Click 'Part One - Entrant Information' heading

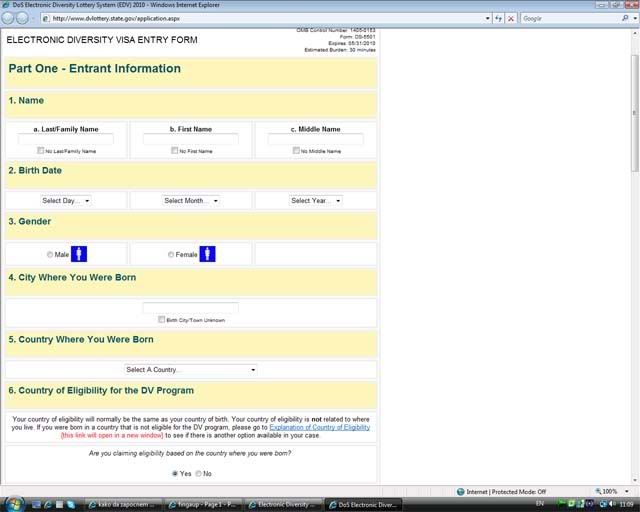tap(95, 68)
